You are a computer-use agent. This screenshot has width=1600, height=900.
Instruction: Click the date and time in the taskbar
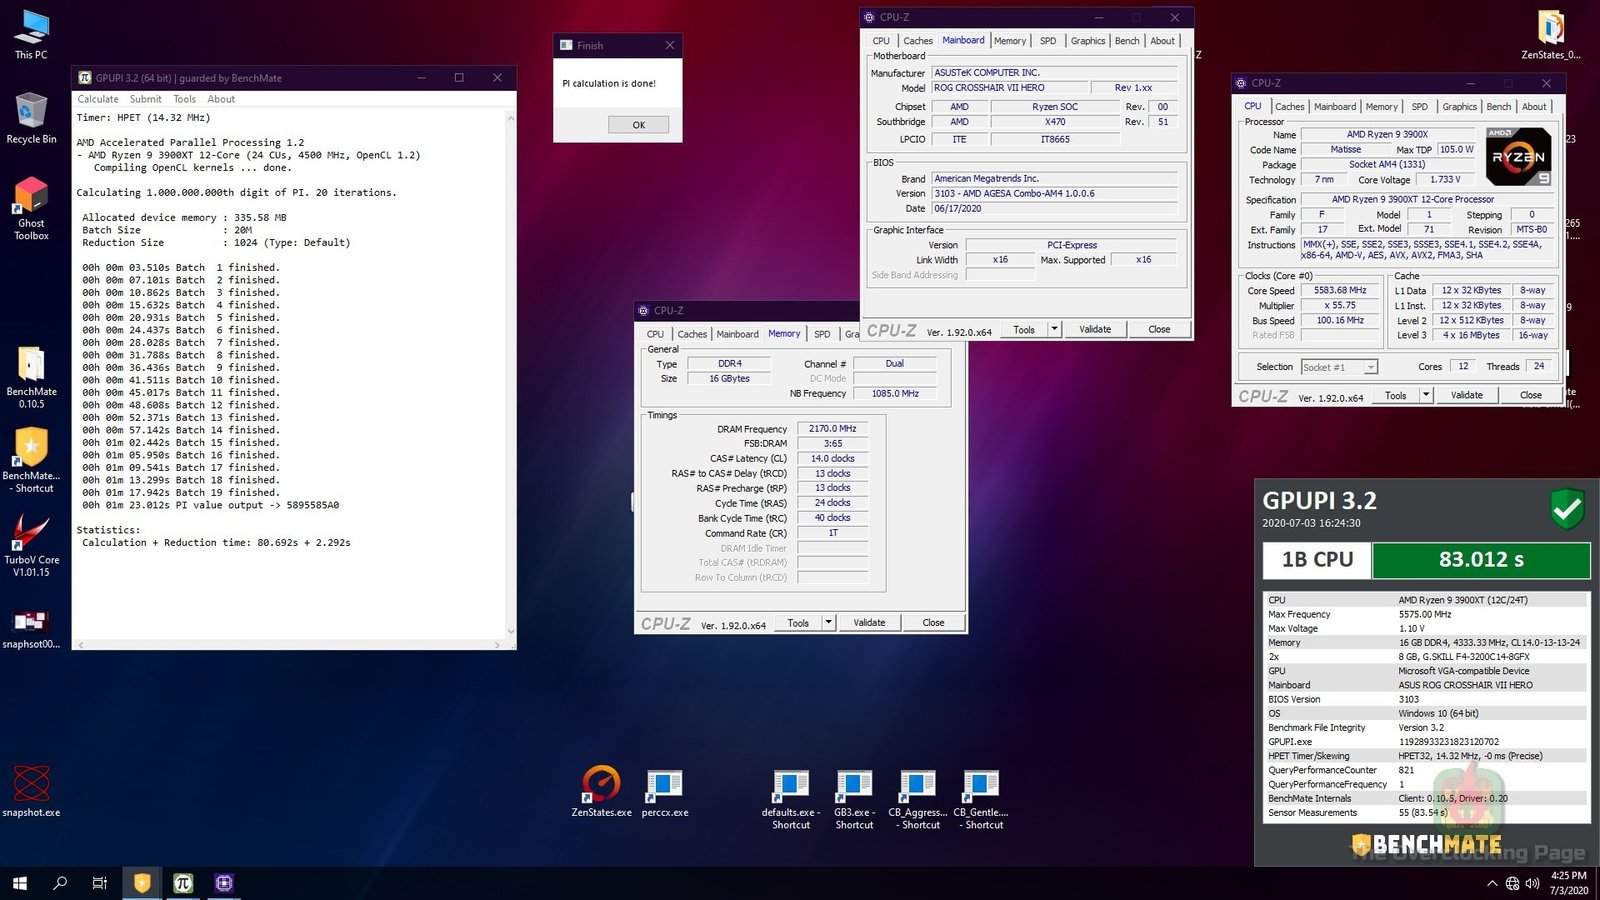[1570, 883]
